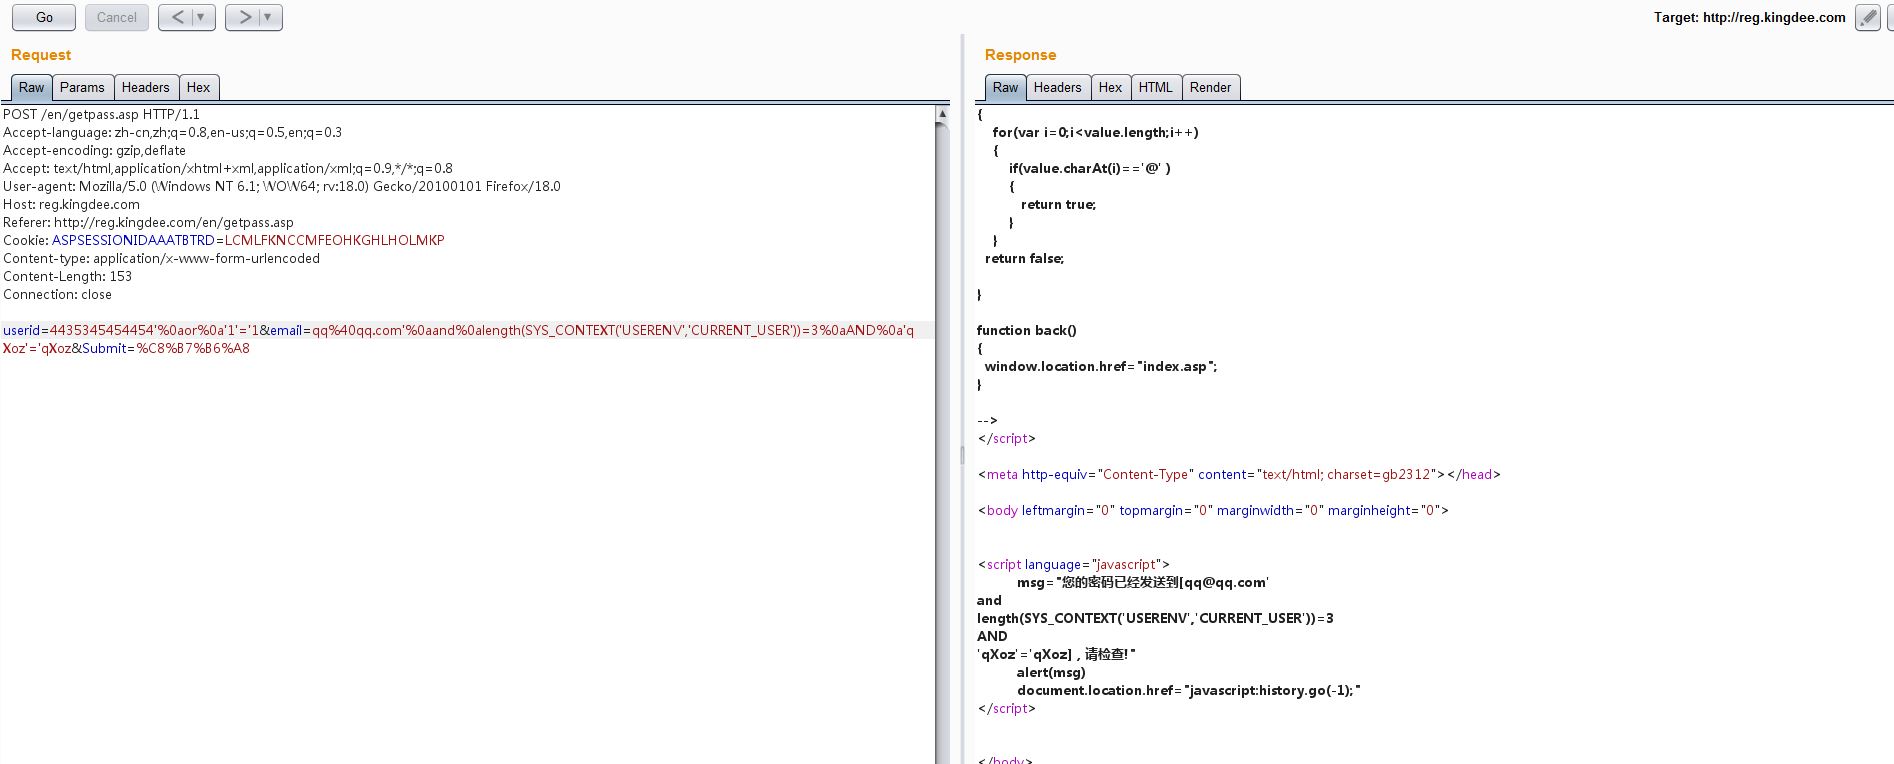Open the back-history dropdown triangle
The image size is (1894, 764).
[x=201, y=17]
